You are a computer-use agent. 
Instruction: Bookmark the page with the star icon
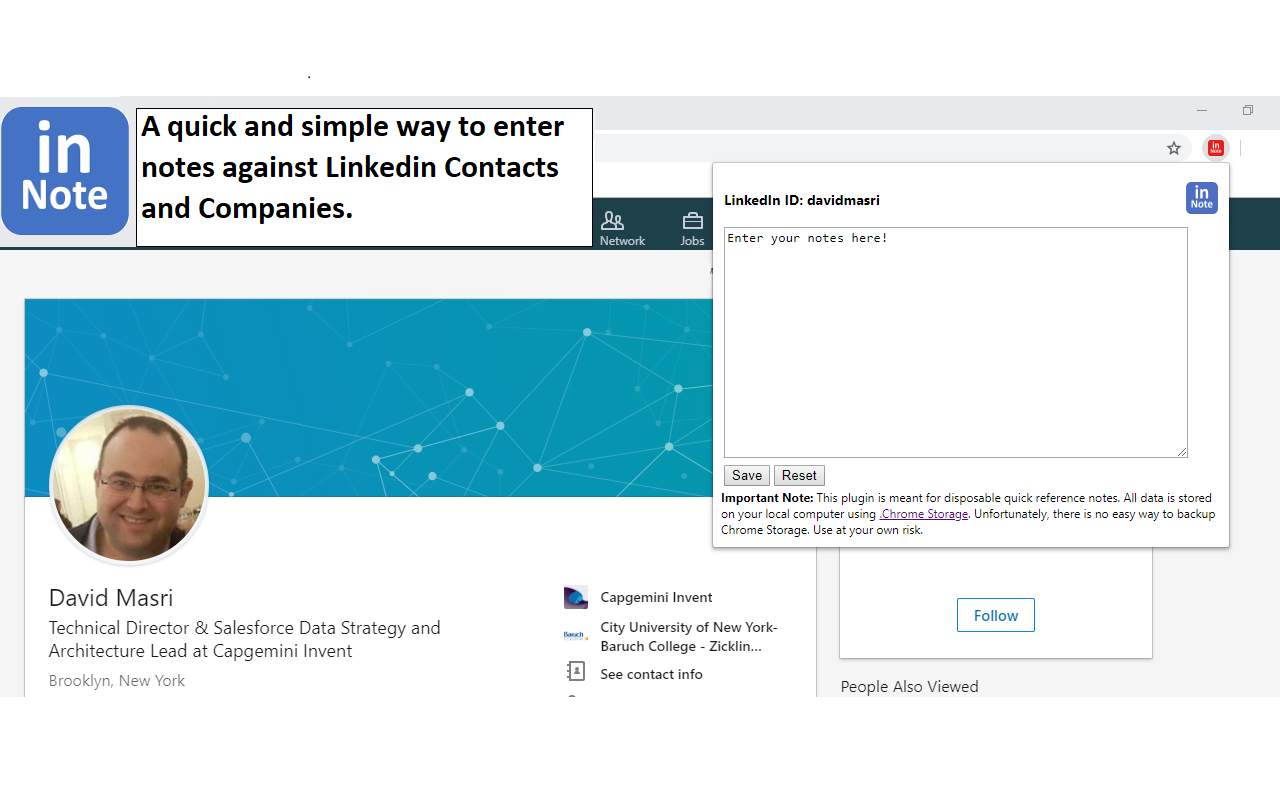click(x=1174, y=148)
